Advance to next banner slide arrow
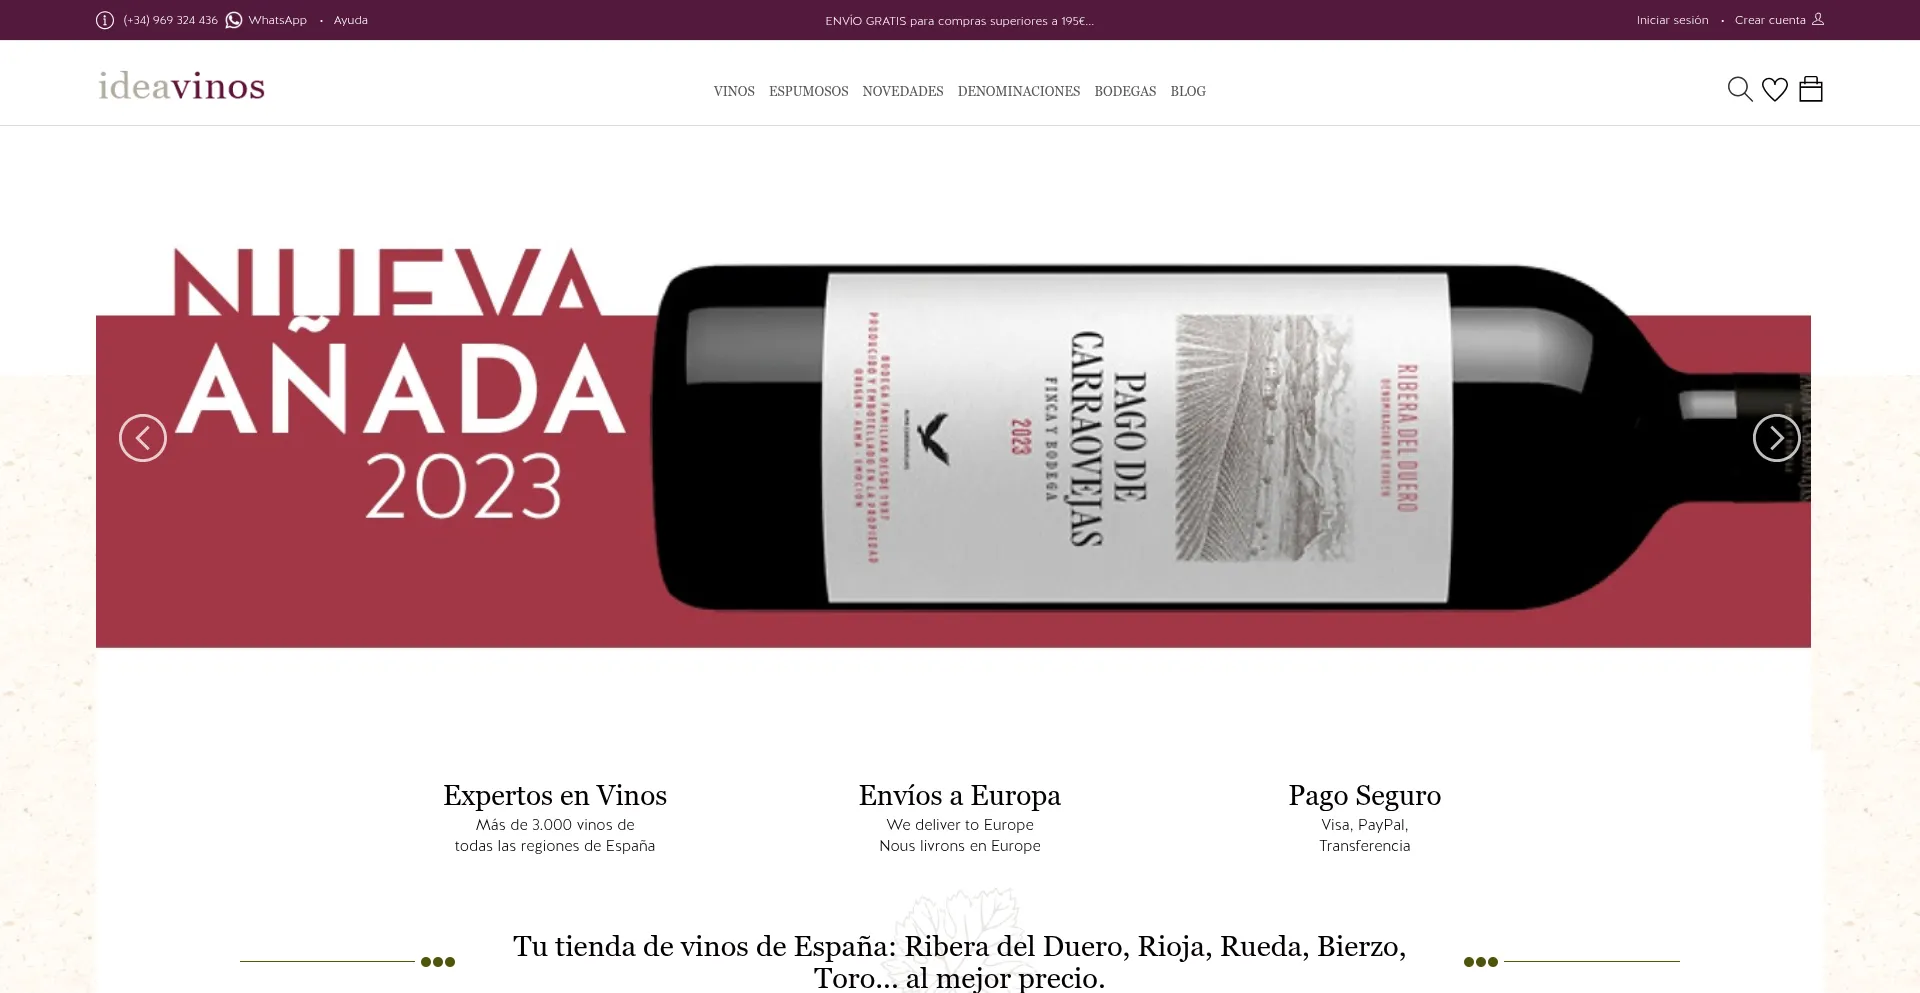Image resolution: width=1920 pixels, height=993 pixels. point(1777,438)
